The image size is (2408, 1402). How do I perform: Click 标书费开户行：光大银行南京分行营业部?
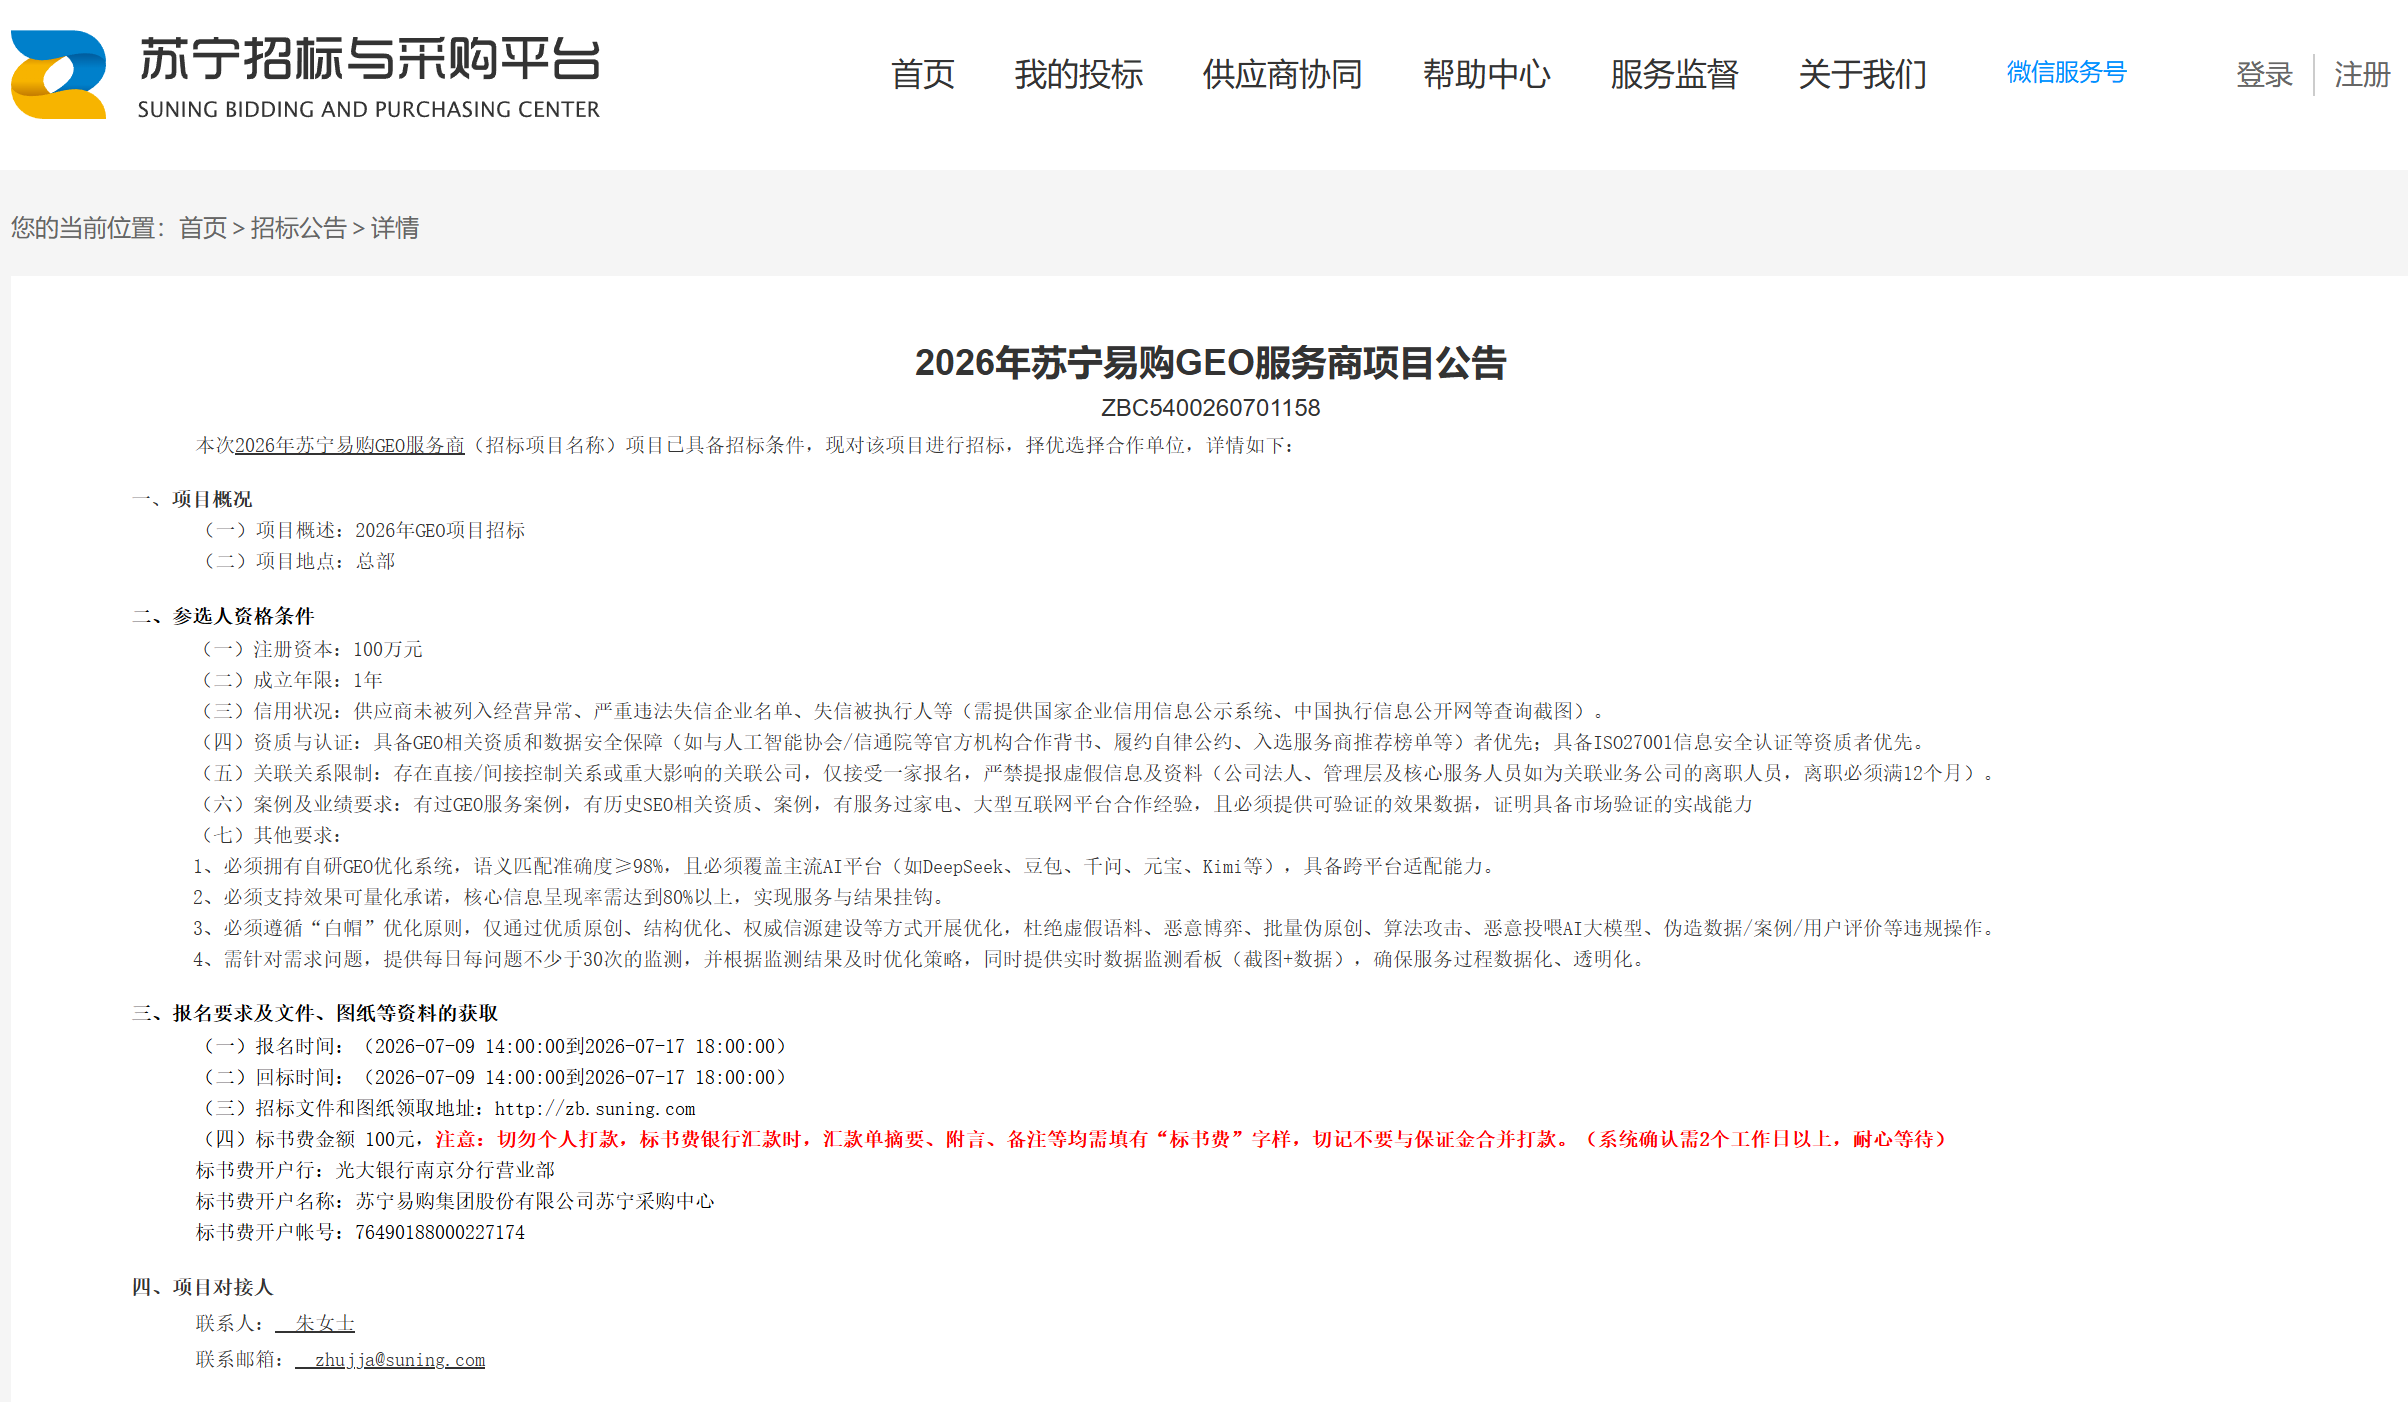[x=375, y=1170]
